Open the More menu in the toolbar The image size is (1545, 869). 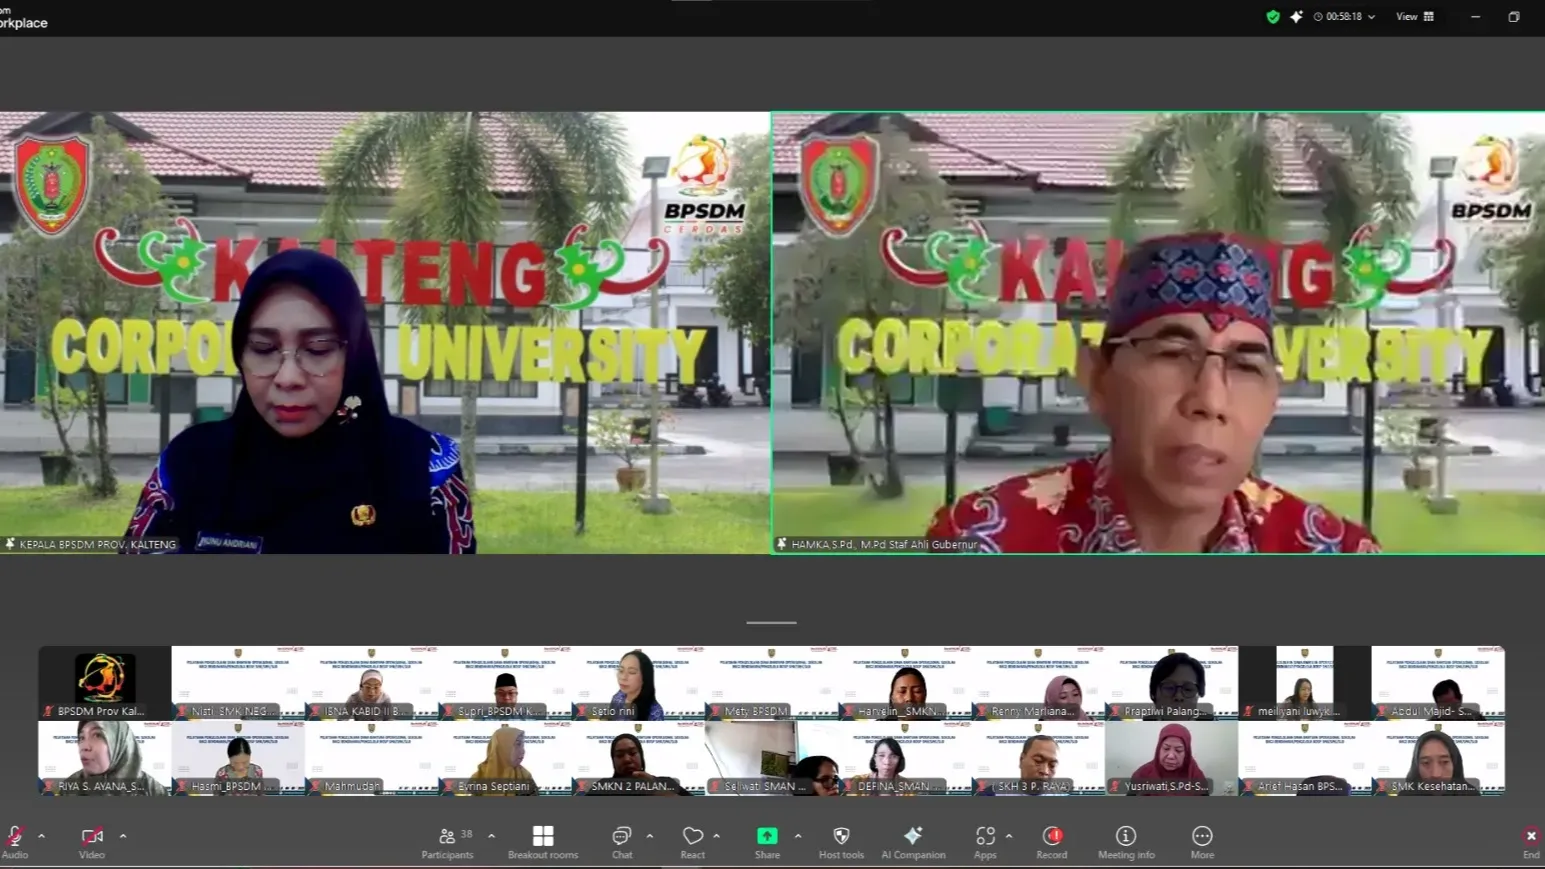coord(1202,837)
